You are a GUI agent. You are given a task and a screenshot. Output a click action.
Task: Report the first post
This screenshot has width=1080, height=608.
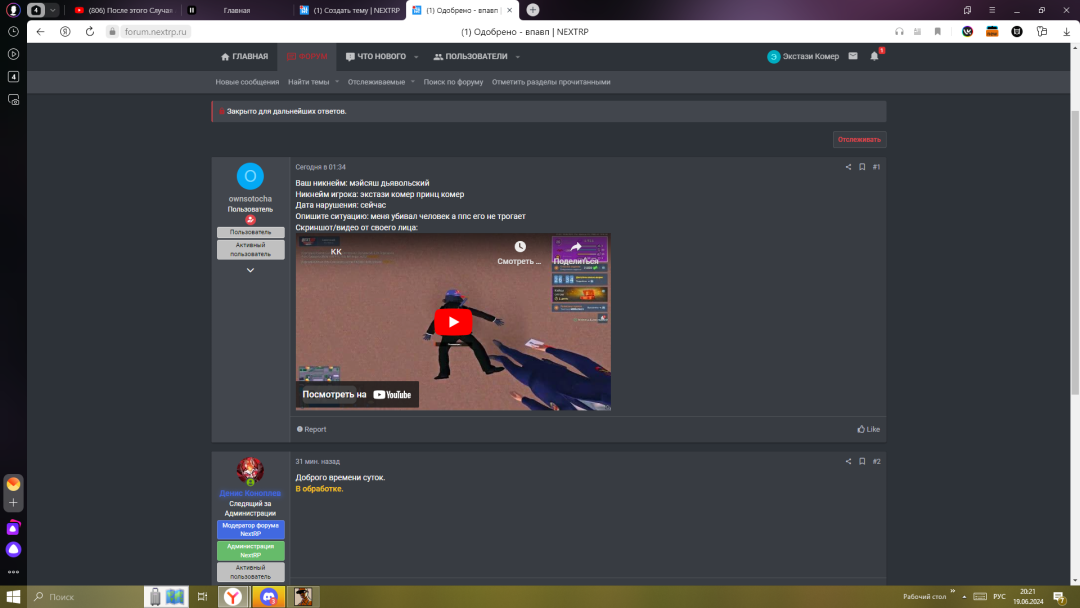click(x=311, y=429)
